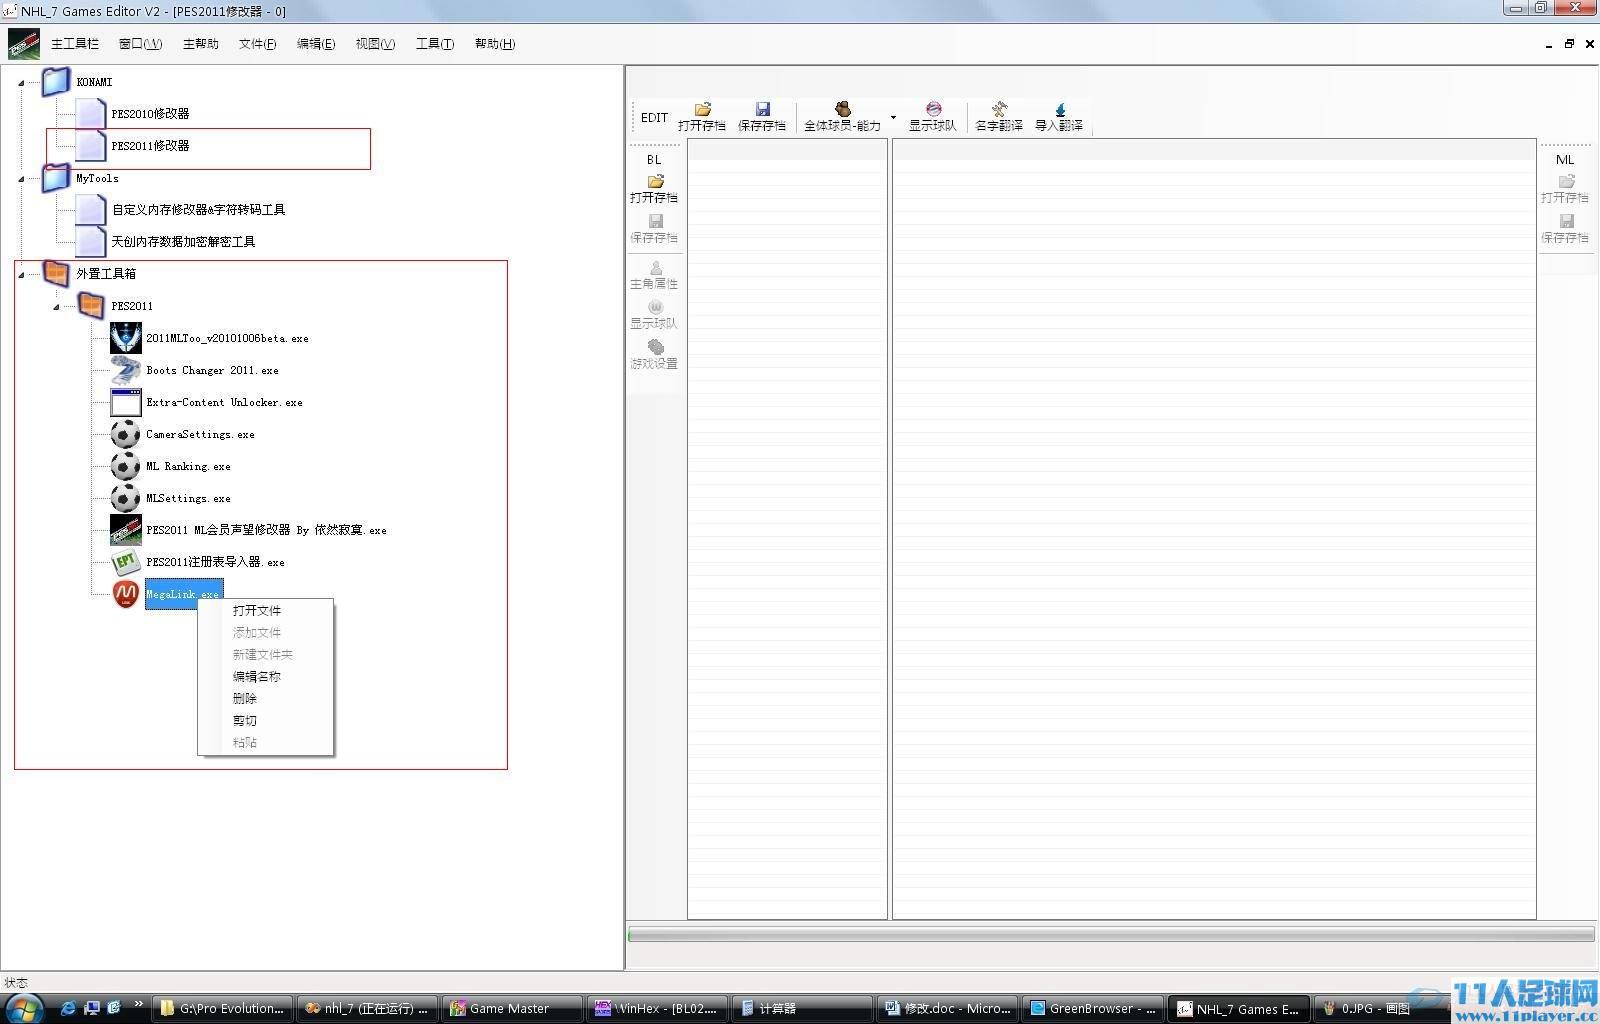The width and height of the screenshot is (1600, 1024).
Task: Collapse the KONAMI tree node
Action: pyautogui.click(x=21, y=83)
